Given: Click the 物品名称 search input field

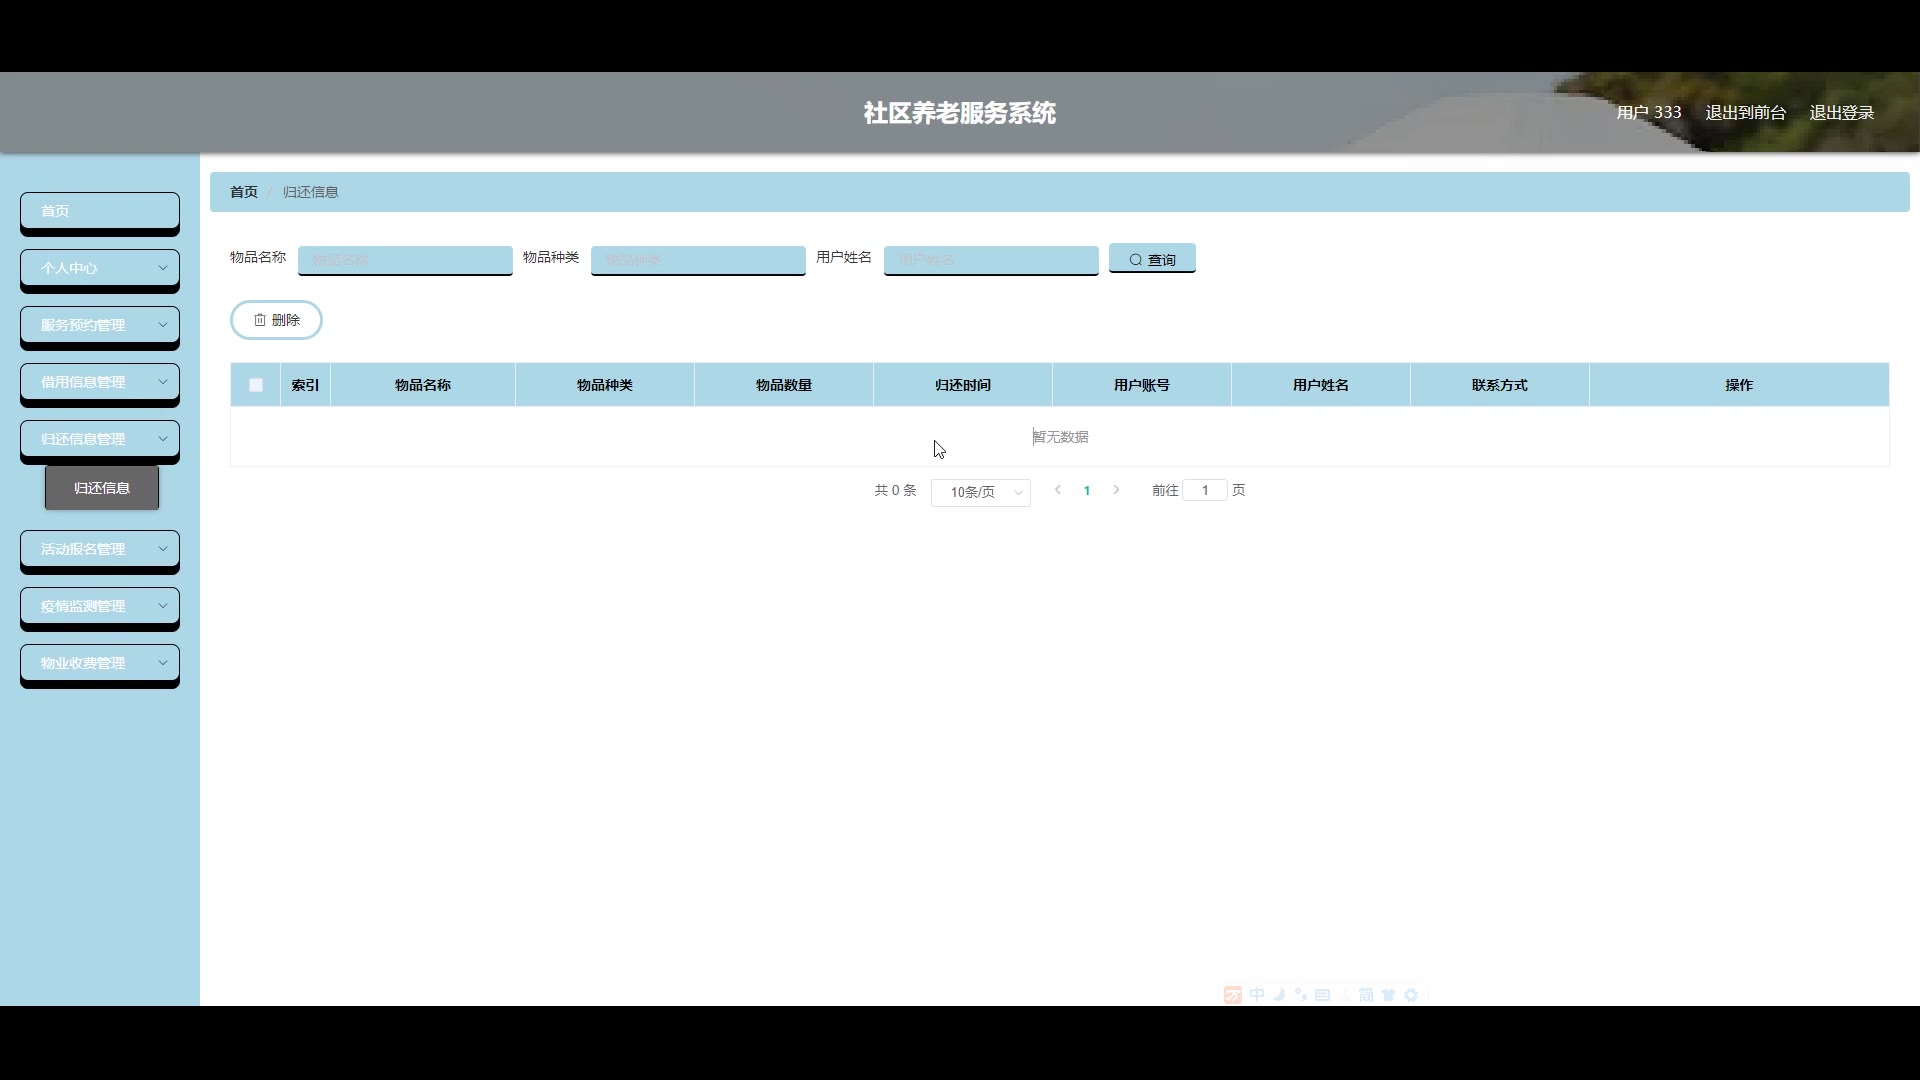Looking at the screenshot, I should coord(405,260).
